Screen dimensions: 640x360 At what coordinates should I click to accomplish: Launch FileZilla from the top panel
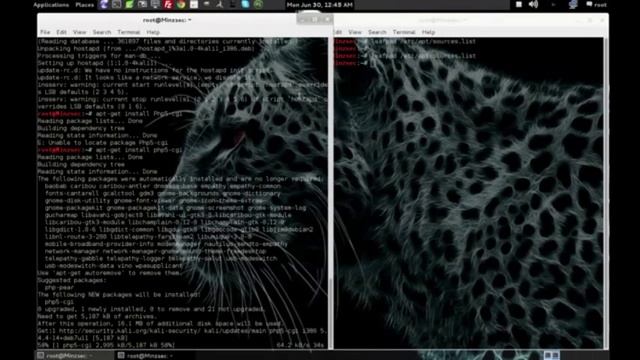tap(168, 4)
